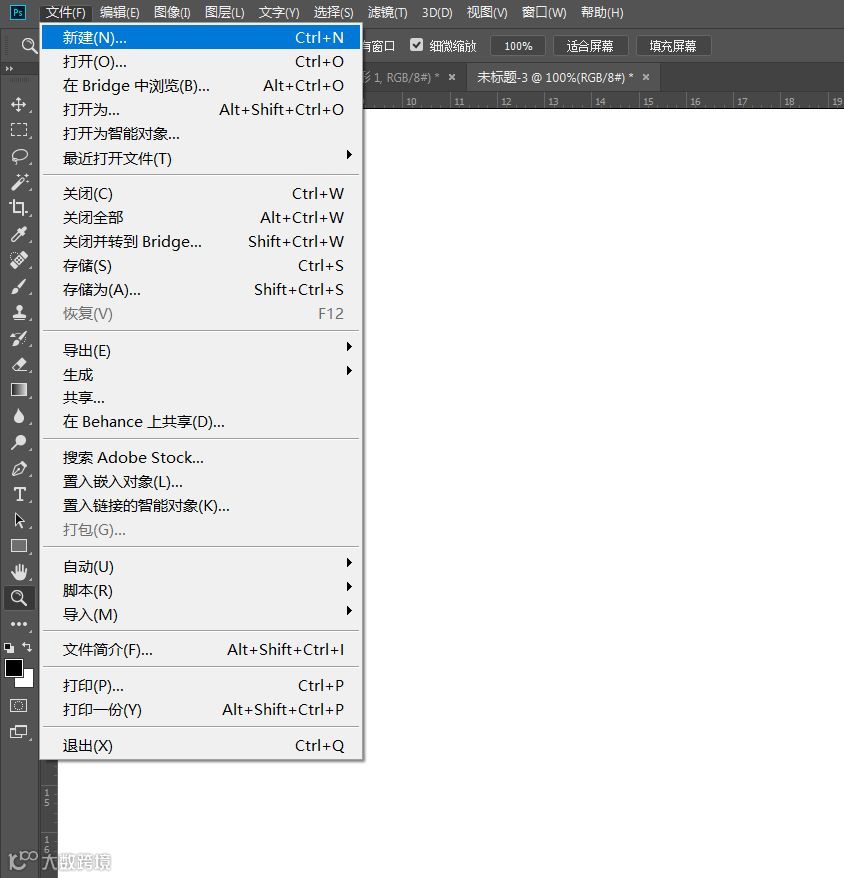The width and height of the screenshot is (844, 878).
Task: Reset default foreground and background colors
Action: [9, 648]
